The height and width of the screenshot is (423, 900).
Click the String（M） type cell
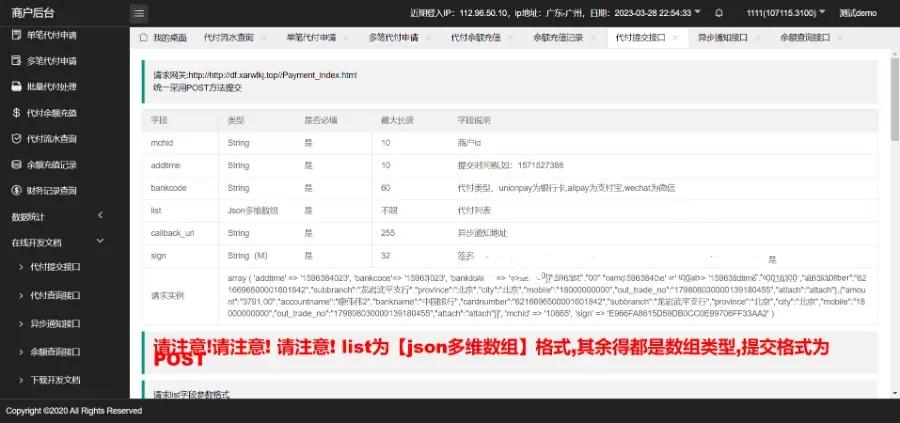pyautogui.click(x=247, y=256)
